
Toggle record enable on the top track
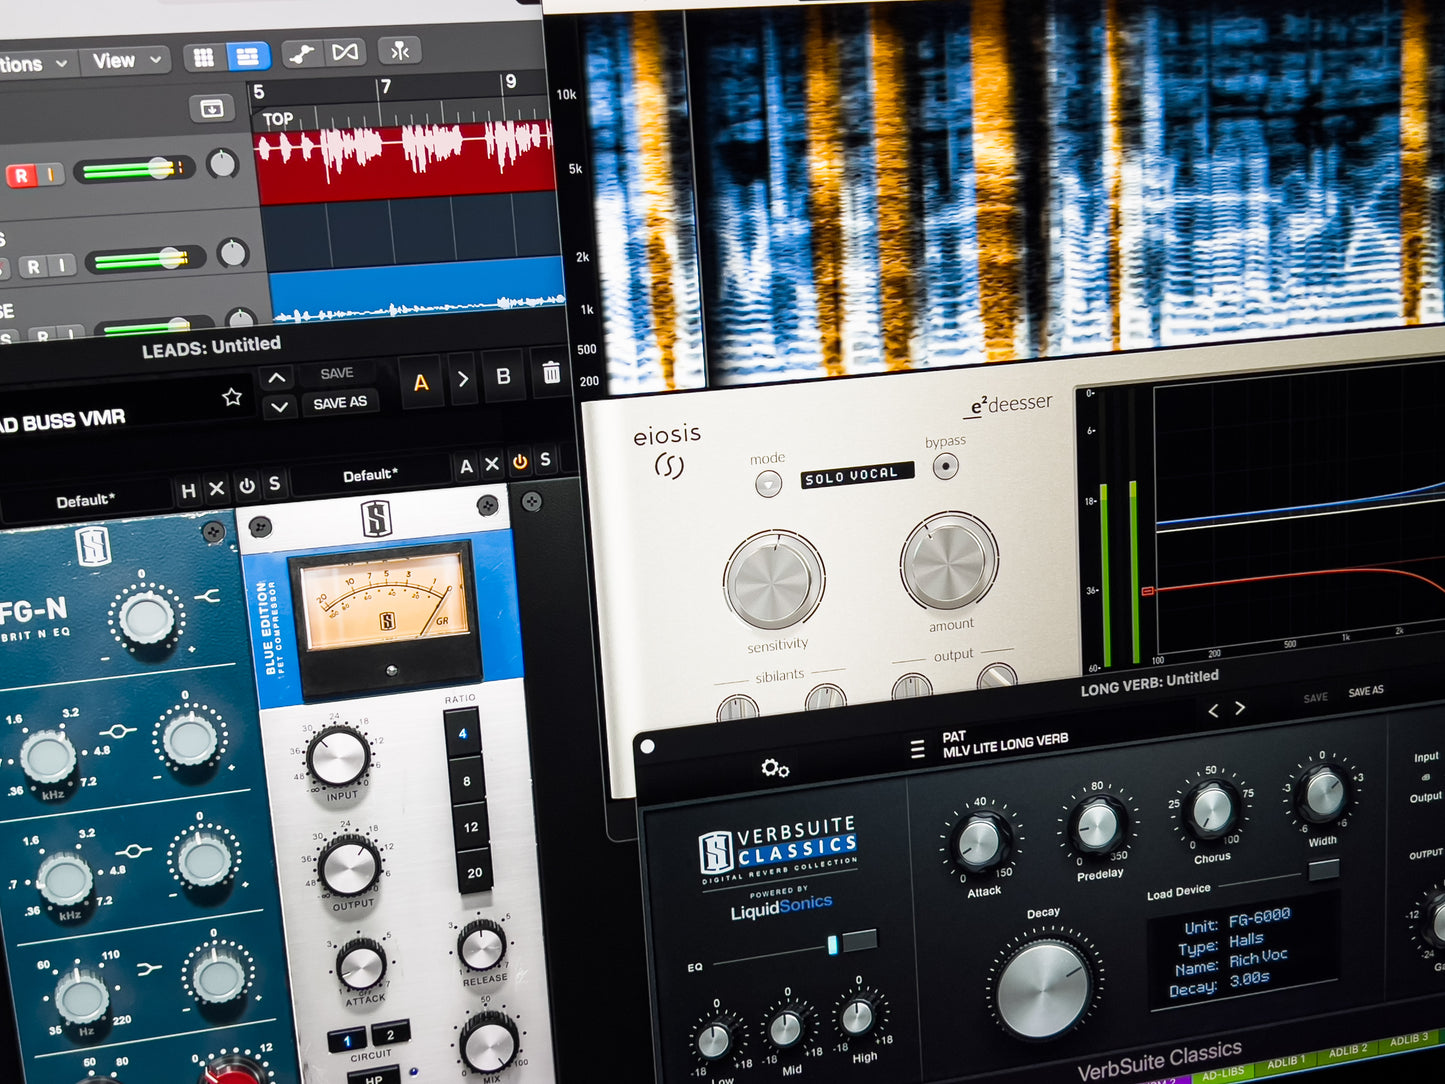pyautogui.click(x=21, y=176)
